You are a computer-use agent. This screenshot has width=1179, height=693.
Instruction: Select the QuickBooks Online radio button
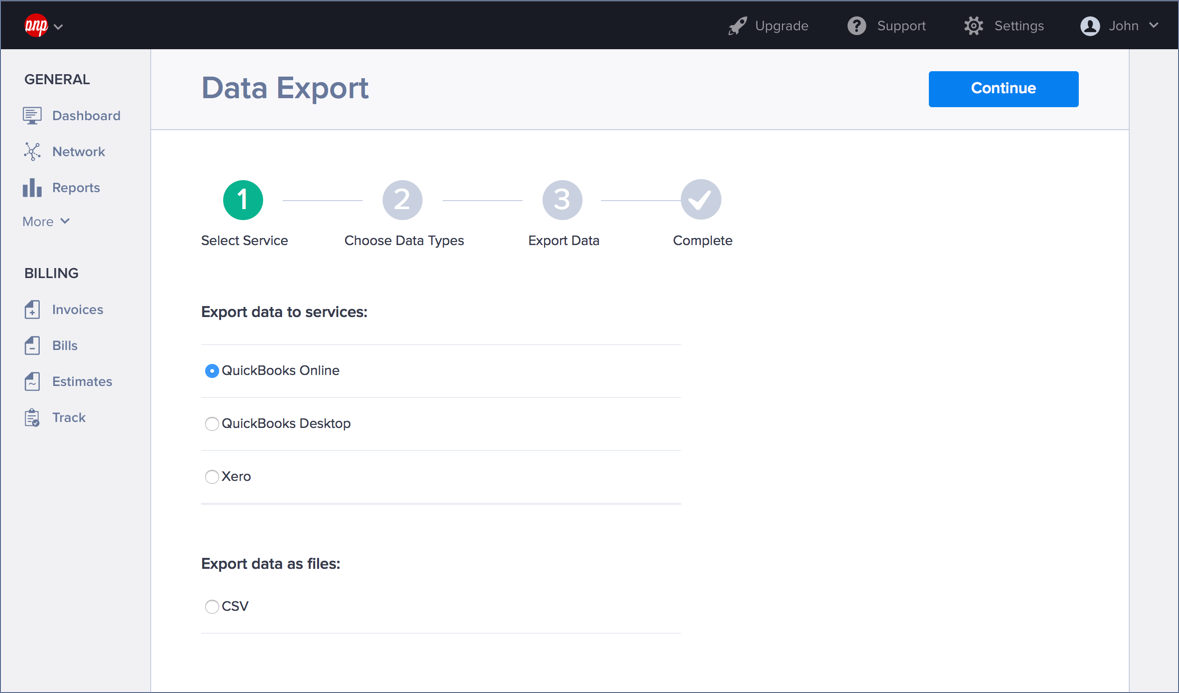pos(212,371)
